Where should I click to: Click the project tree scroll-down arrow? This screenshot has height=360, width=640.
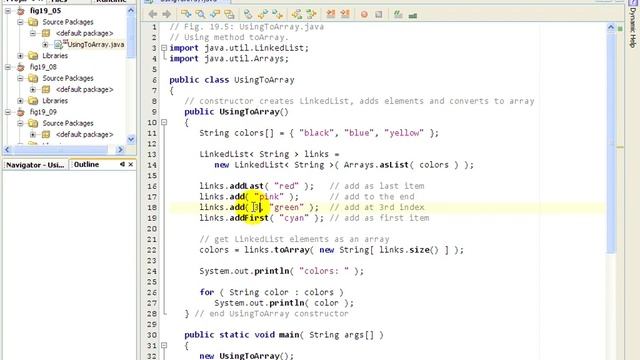pyautogui.click(x=131, y=139)
